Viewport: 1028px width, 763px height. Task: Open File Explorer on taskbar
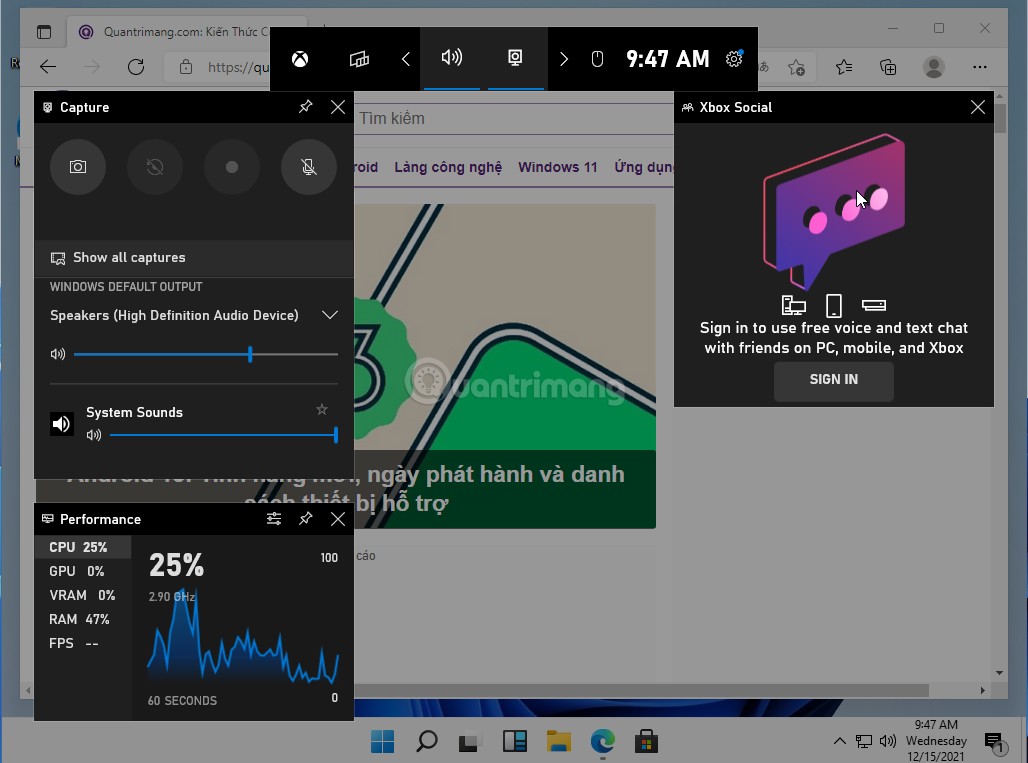point(559,742)
